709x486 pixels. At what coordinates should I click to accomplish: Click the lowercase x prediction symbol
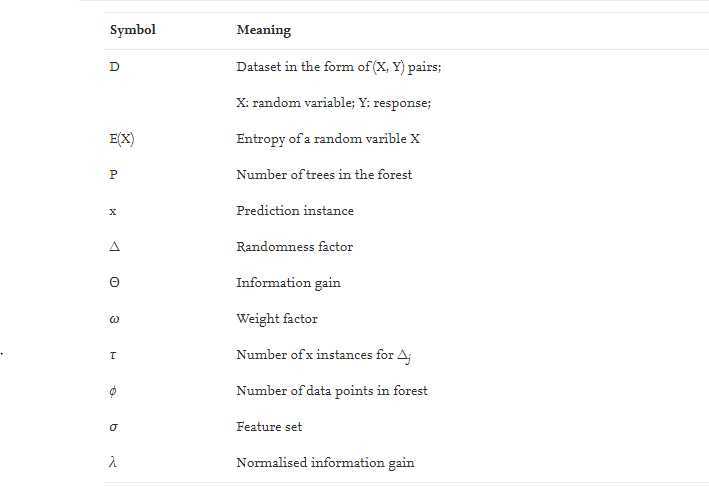(113, 211)
